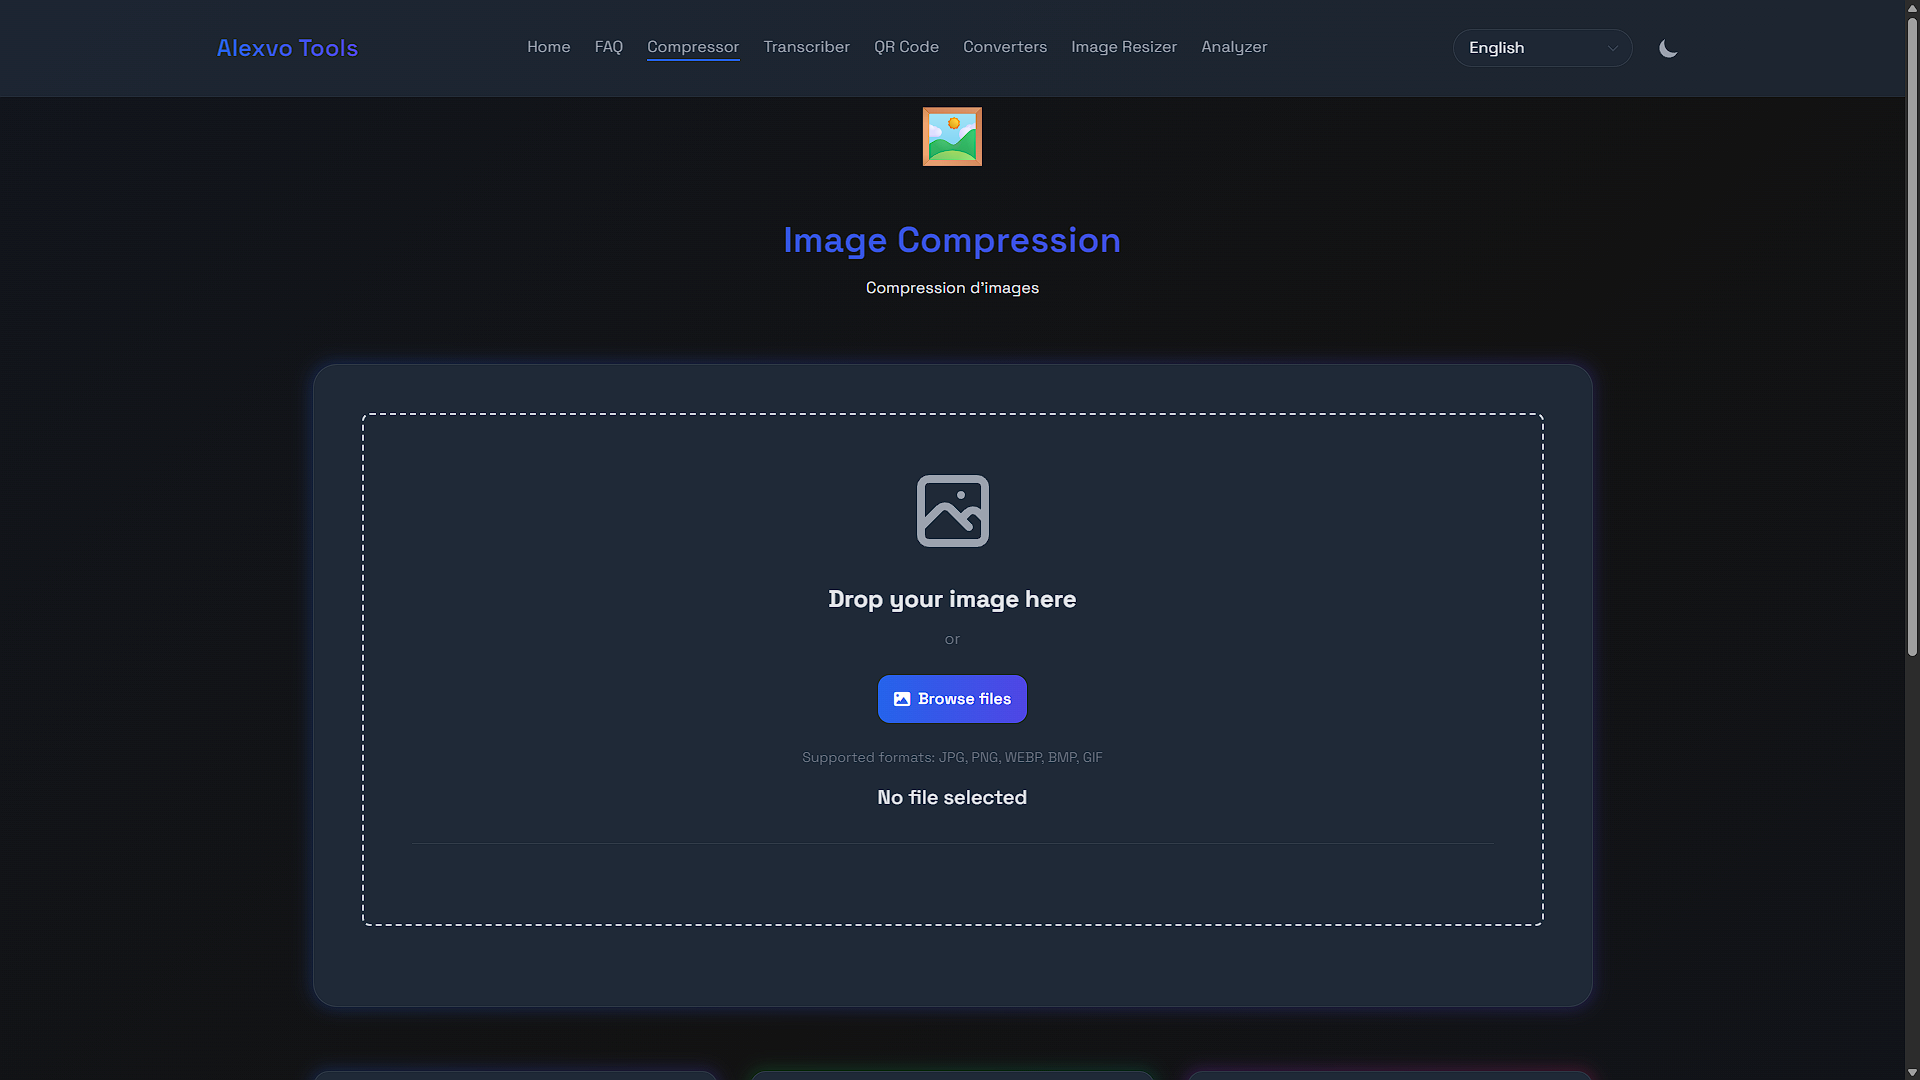Open the Transcriber tool
This screenshot has width=1920, height=1080.
pos(806,47)
